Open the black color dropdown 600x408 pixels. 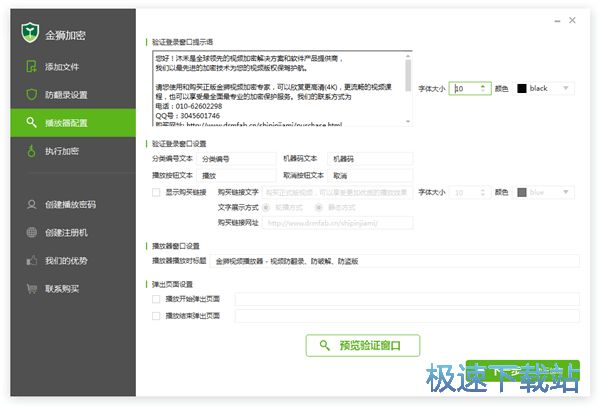tap(566, 88)
